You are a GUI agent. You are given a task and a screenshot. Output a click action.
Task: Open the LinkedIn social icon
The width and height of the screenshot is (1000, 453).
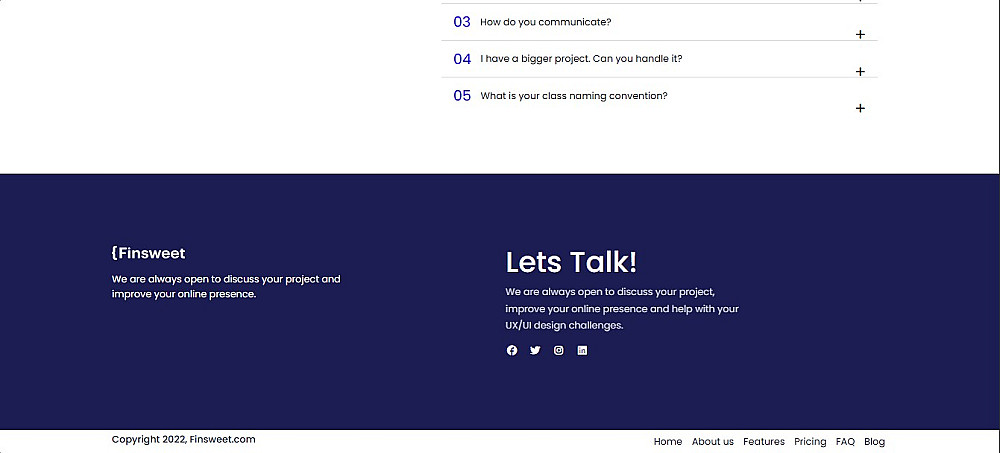(x=582, y=350)
